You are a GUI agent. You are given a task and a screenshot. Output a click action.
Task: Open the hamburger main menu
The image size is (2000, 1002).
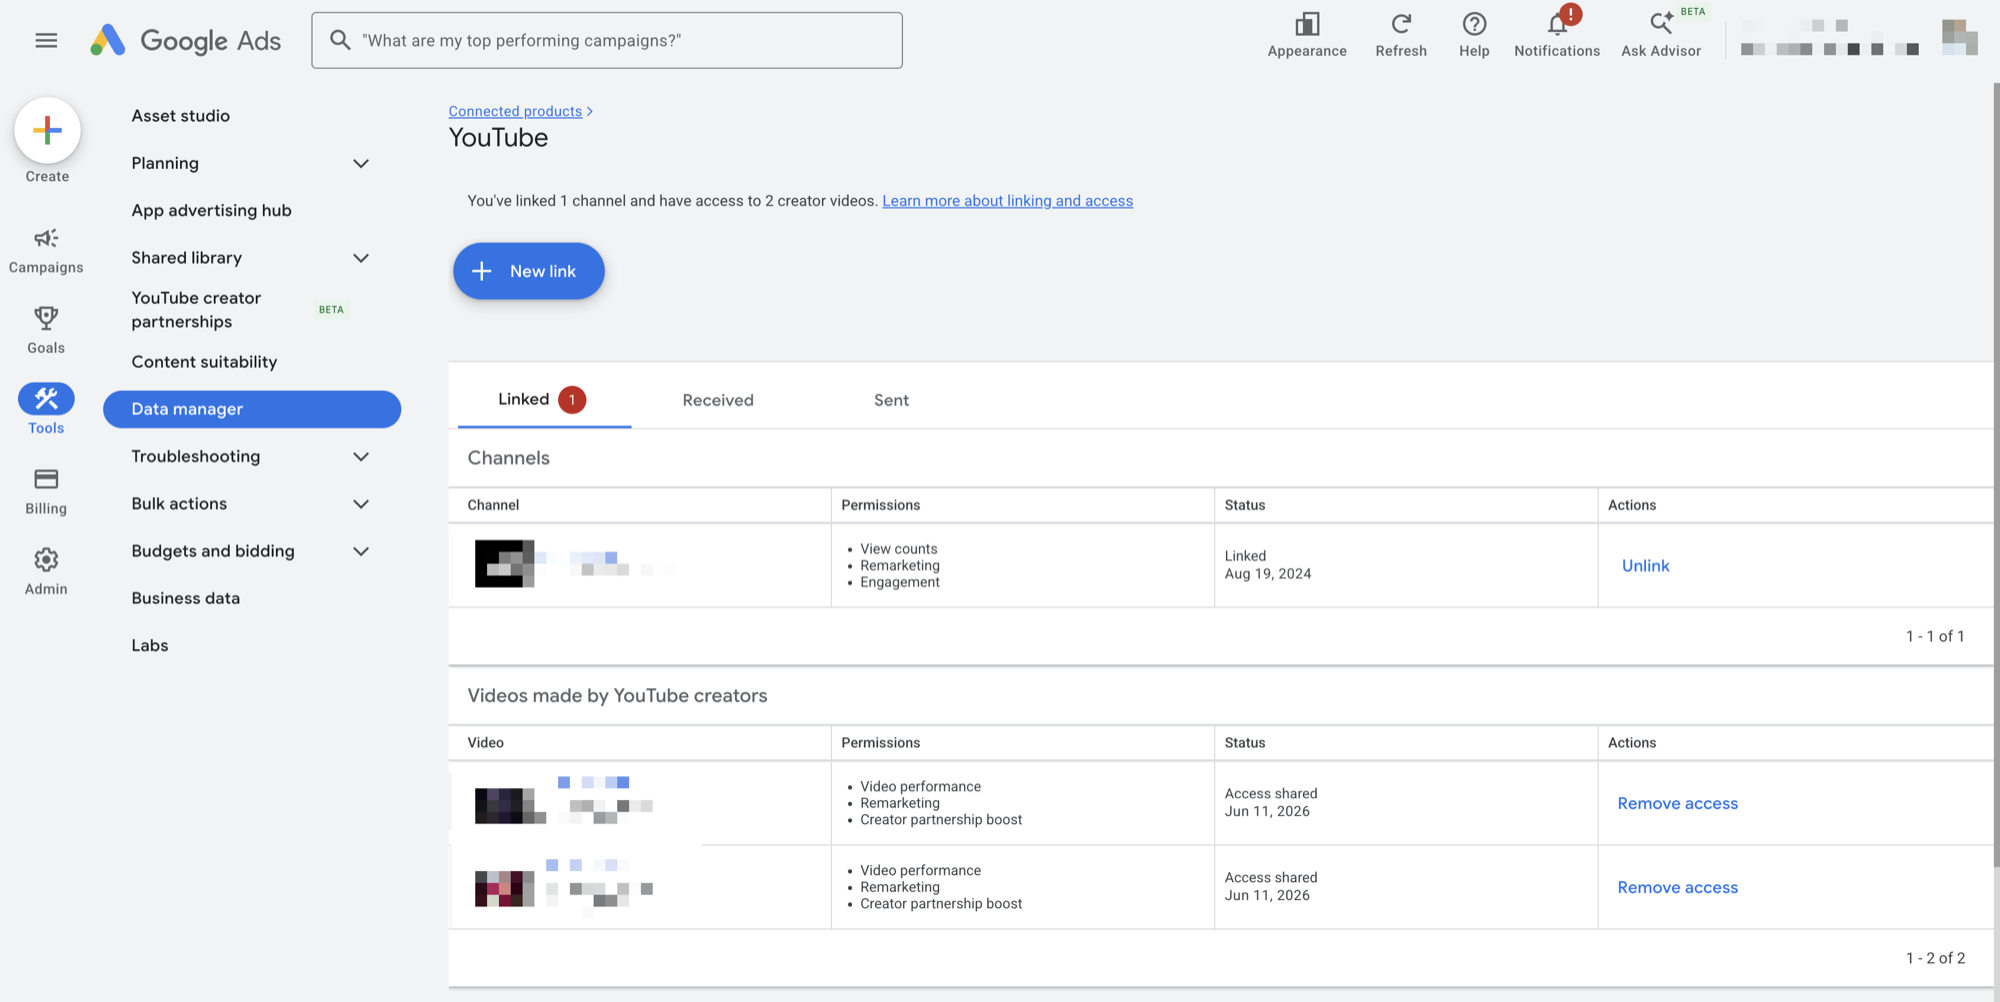coord(46,40)
